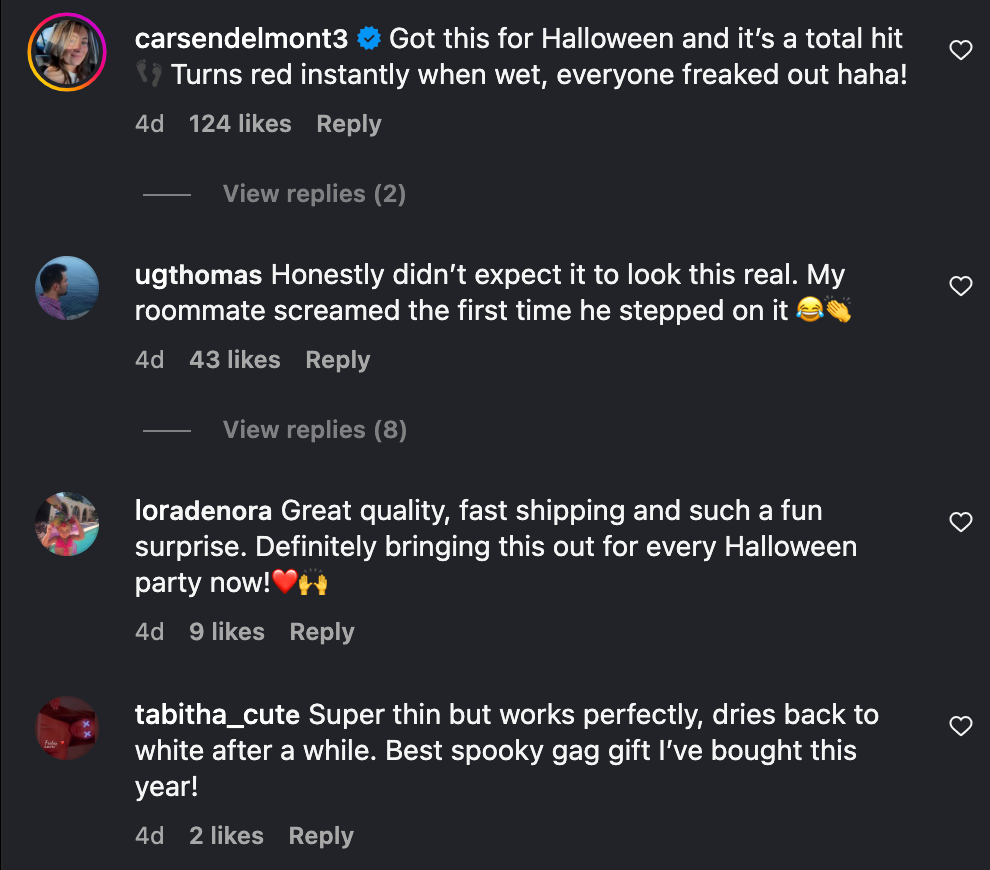Viewport: 990px width, 870px height.
Task: Open ugthomas's profile avatar
Action: (x=67, y=288)
